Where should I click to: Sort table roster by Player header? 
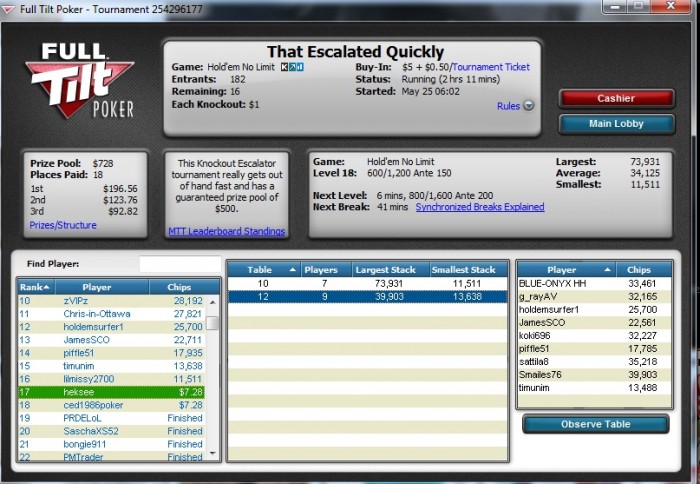567,270
